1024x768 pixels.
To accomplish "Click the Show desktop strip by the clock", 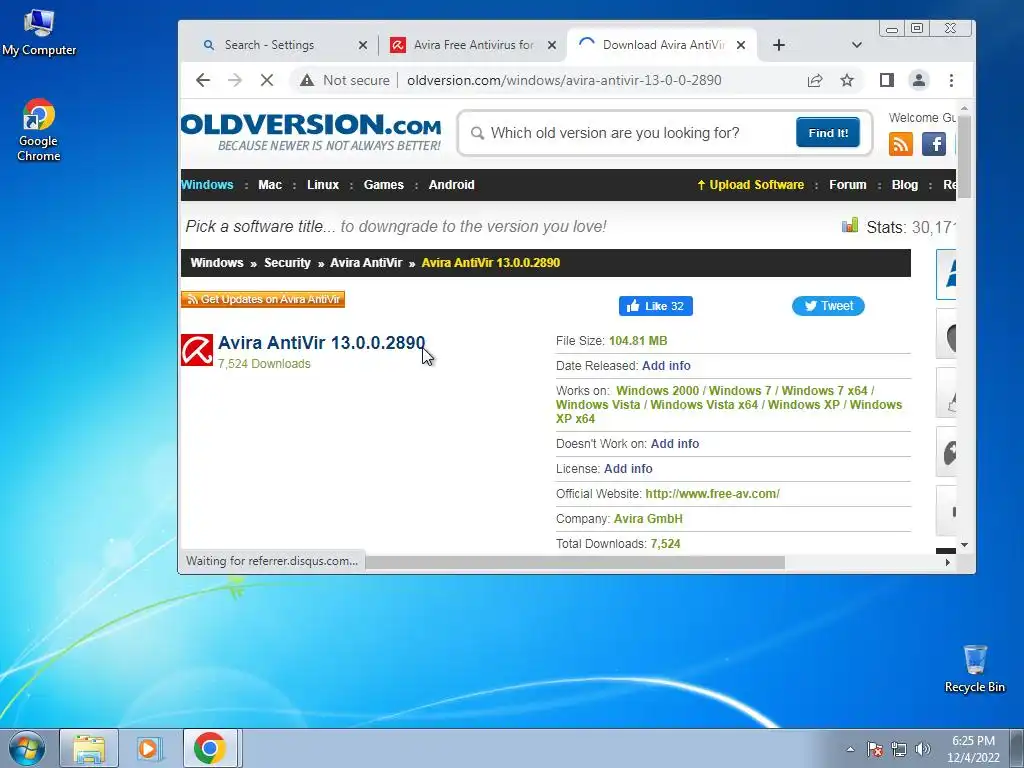I will click(1017, 748).
